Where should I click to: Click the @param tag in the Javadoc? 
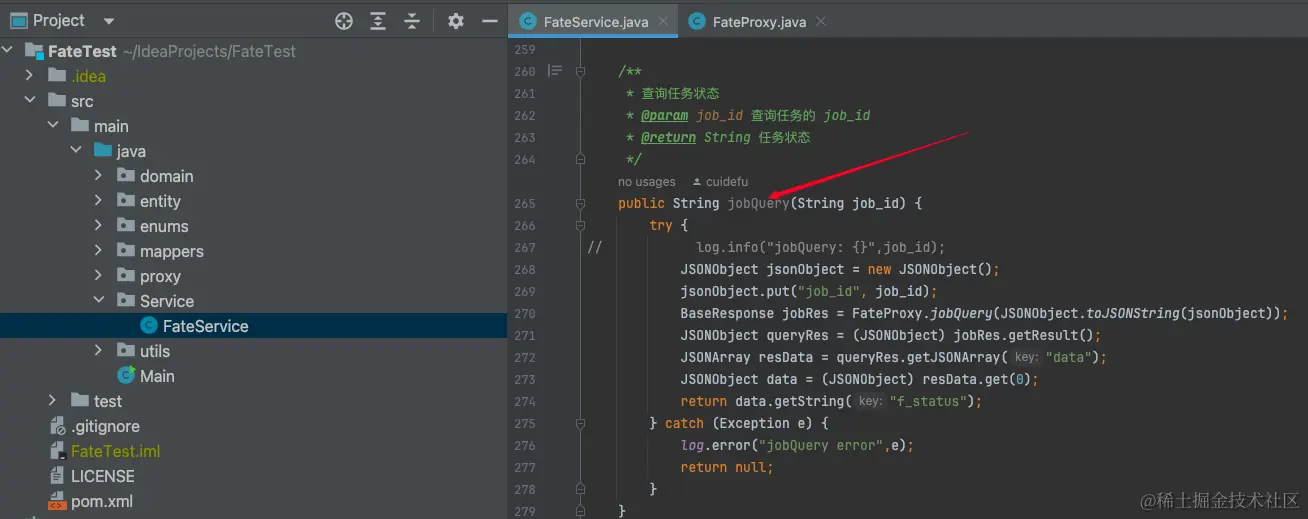point(665,115)
